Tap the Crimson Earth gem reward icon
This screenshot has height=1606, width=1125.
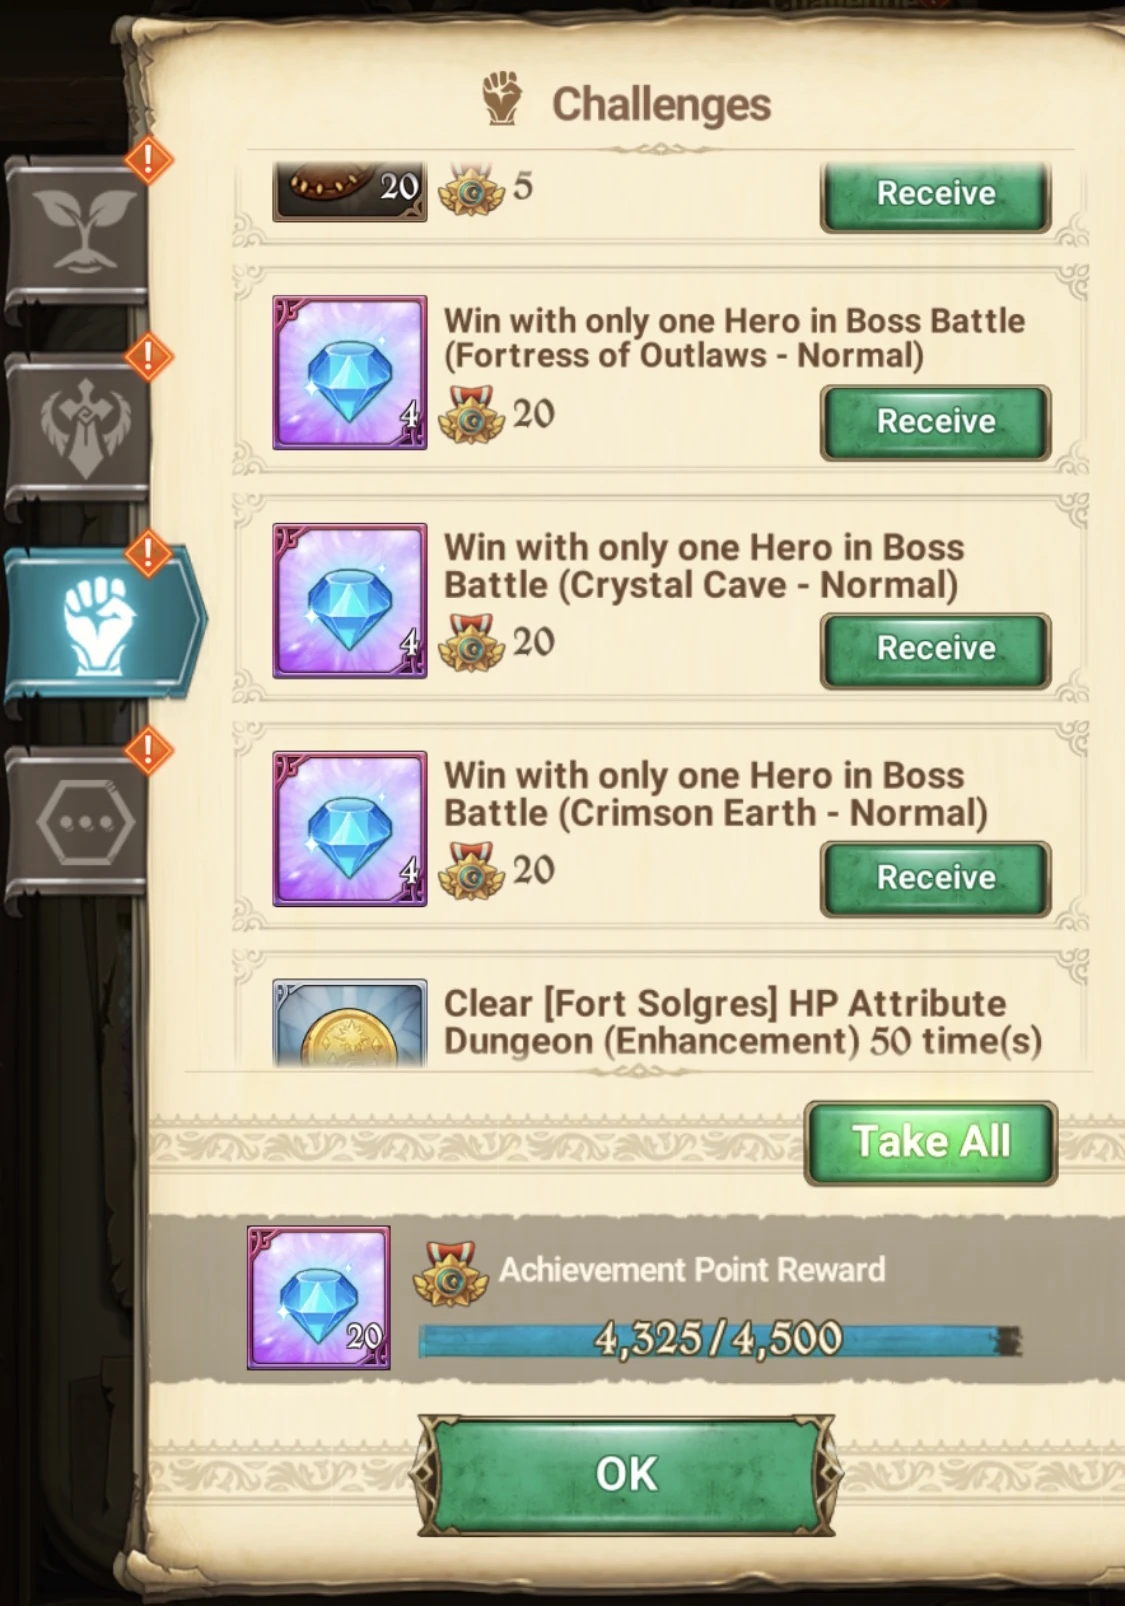(350, 829)
